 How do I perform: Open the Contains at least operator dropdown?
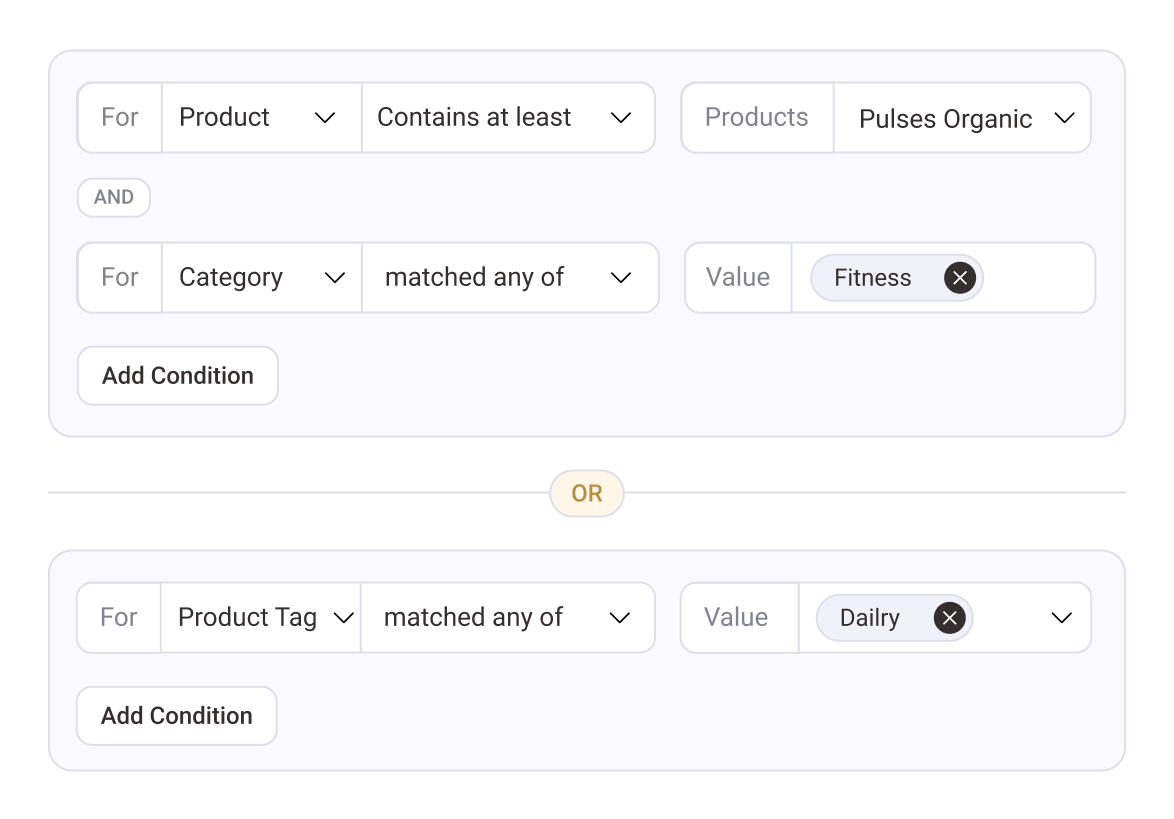click(x=507, y=118)
